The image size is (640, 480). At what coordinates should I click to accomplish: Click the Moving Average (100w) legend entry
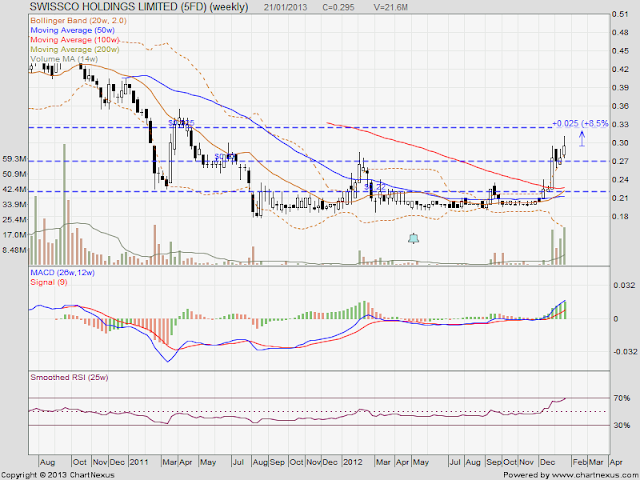(x=75, y=40)
